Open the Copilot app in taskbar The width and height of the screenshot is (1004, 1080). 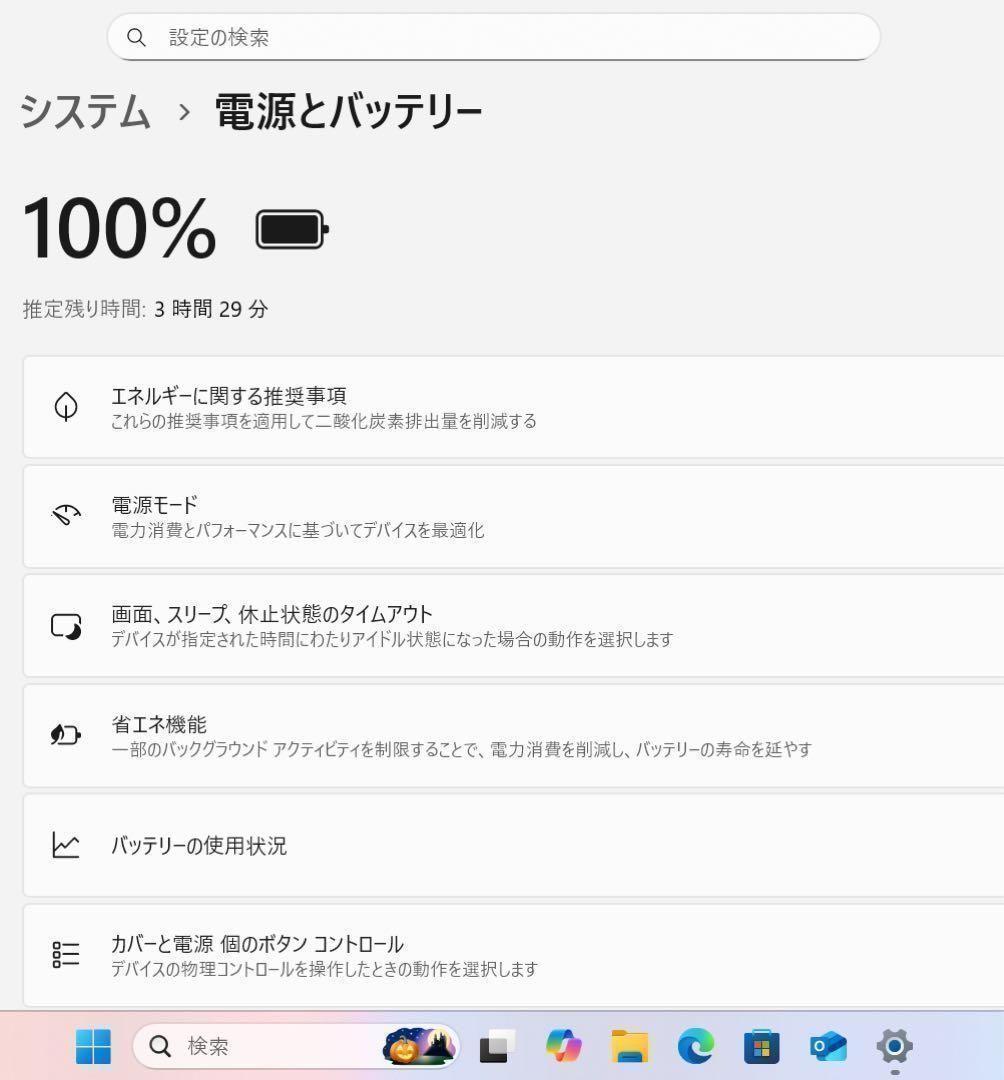(x=563, y=1046)
